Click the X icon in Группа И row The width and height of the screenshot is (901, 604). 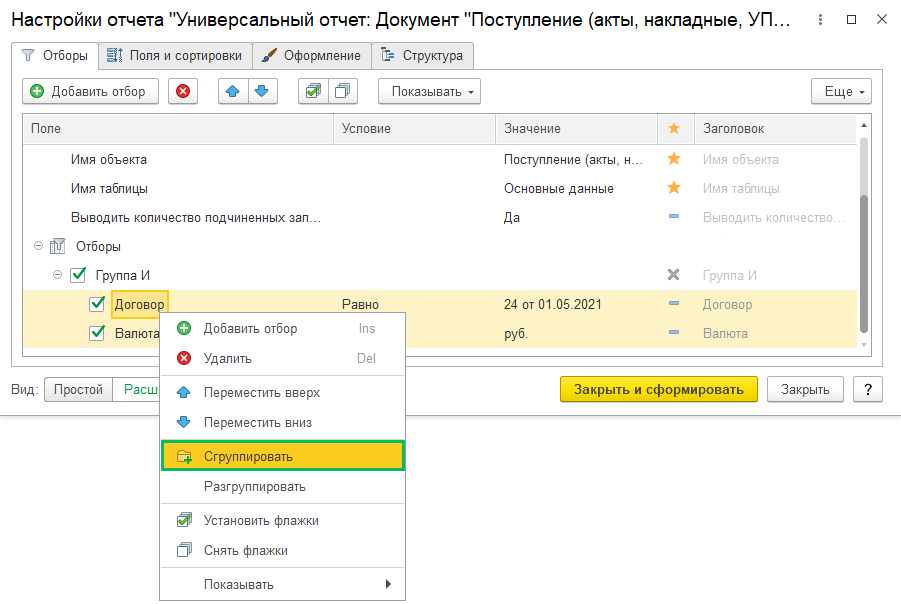click(673, 275)
